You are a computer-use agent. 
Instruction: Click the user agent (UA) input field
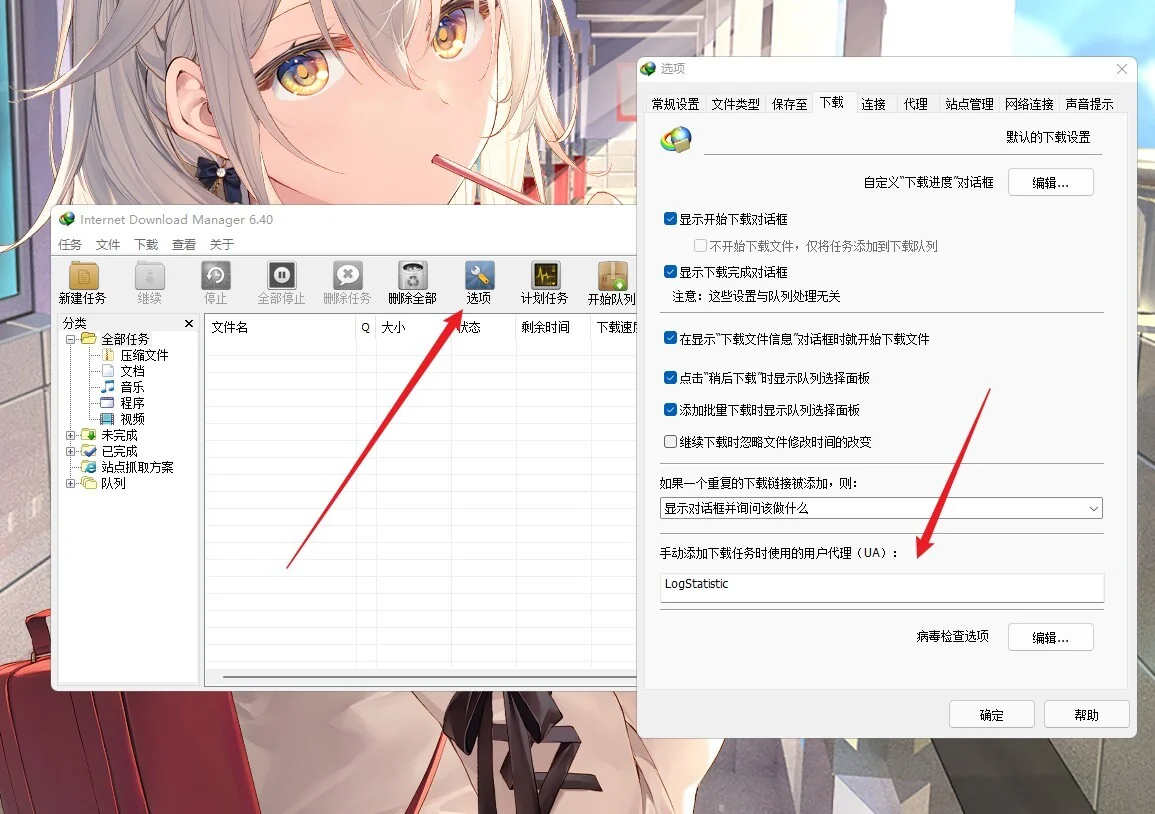[x=882, y=587]
